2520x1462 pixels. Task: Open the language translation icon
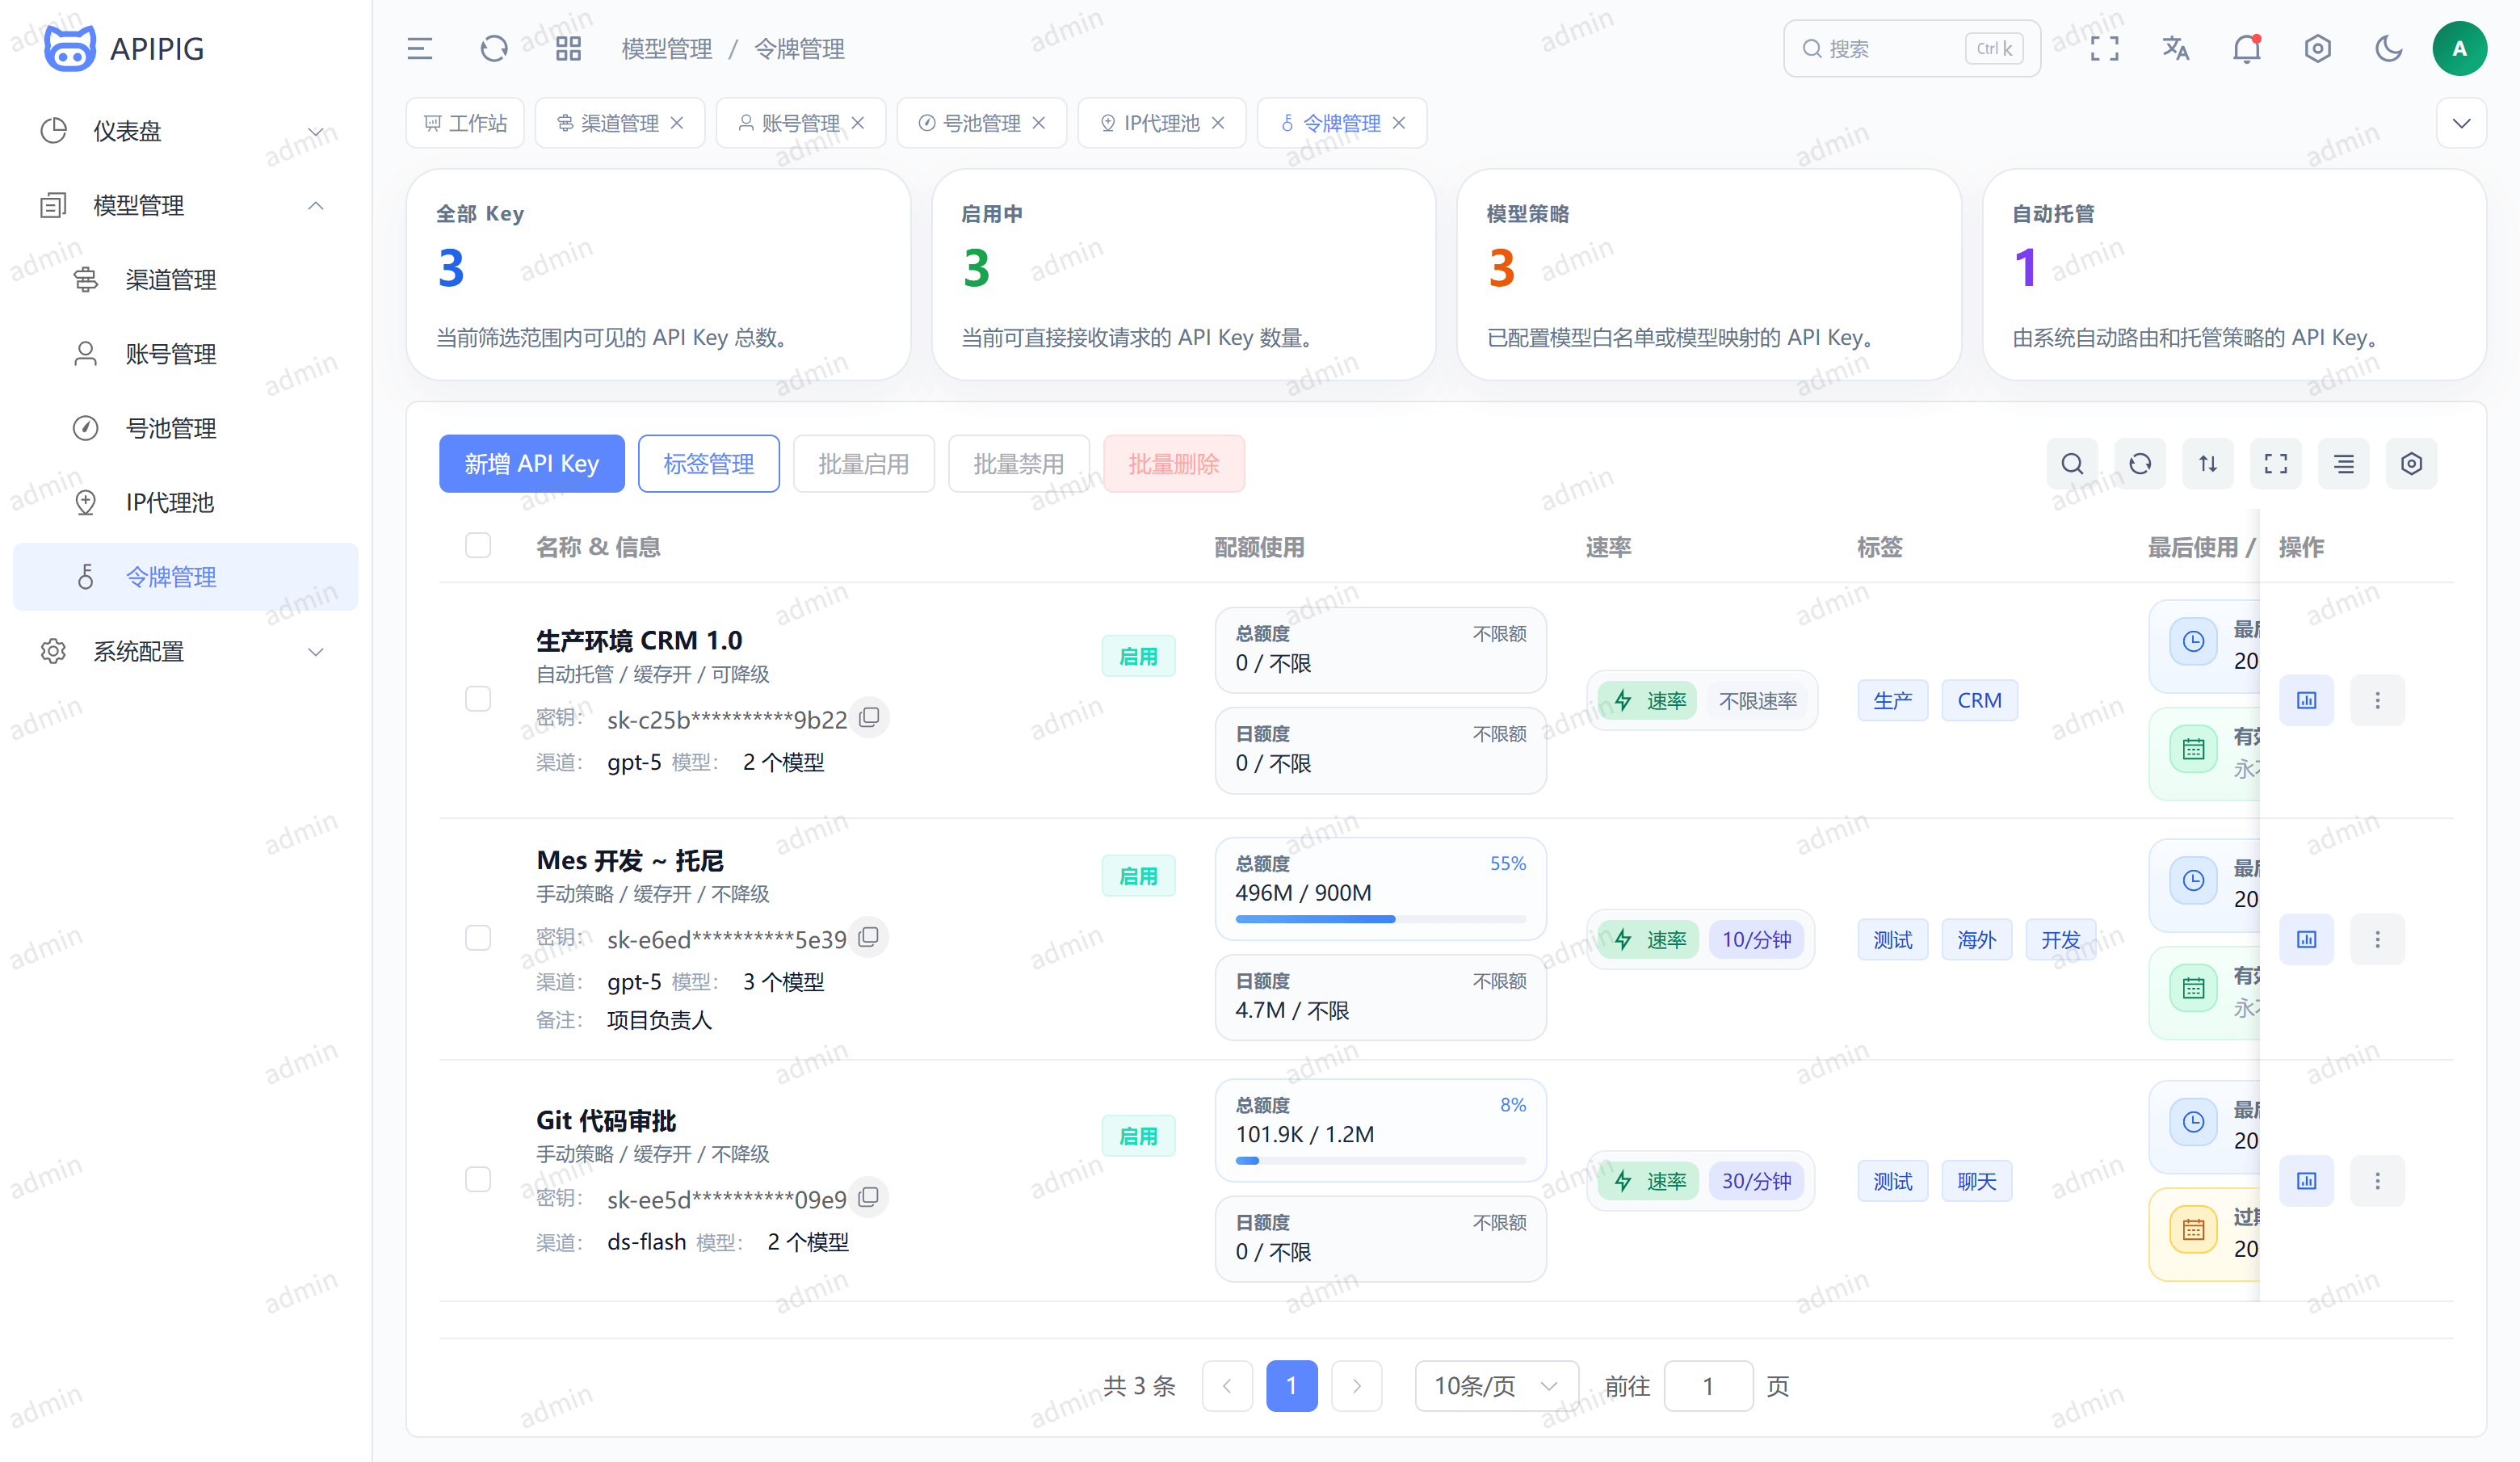(2176, 48)
